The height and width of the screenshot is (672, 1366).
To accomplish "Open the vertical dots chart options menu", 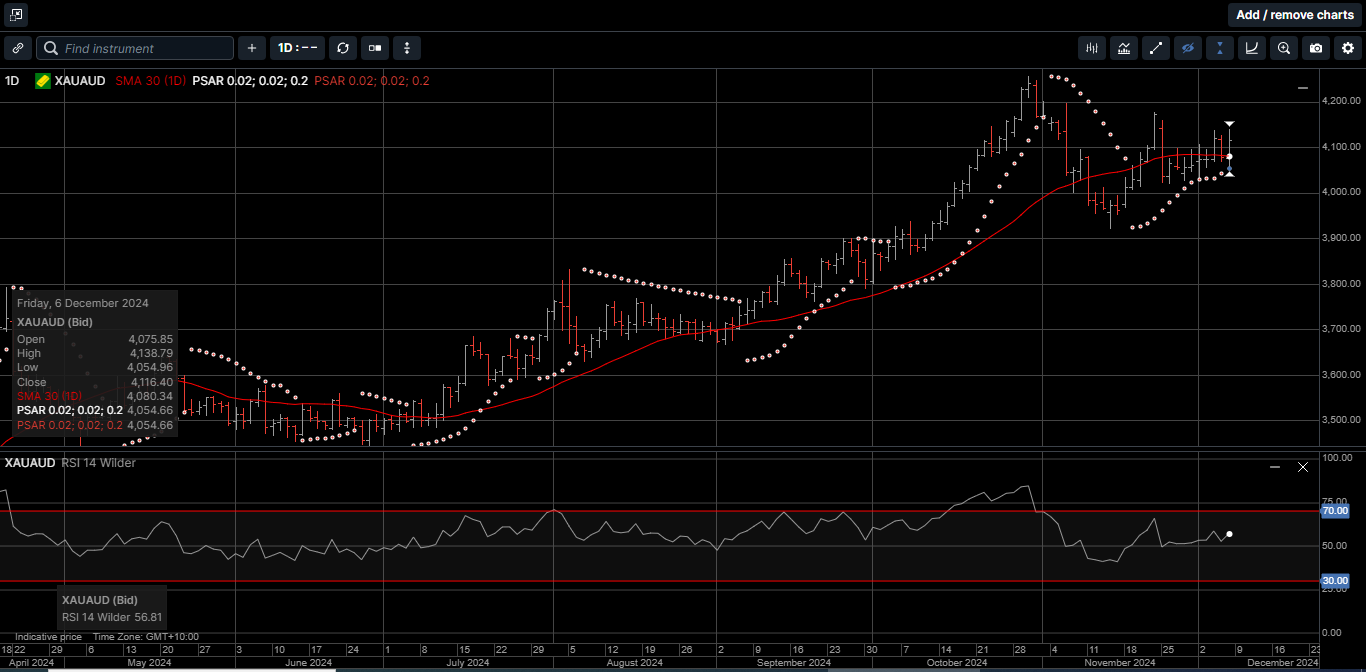I will 406,48.
